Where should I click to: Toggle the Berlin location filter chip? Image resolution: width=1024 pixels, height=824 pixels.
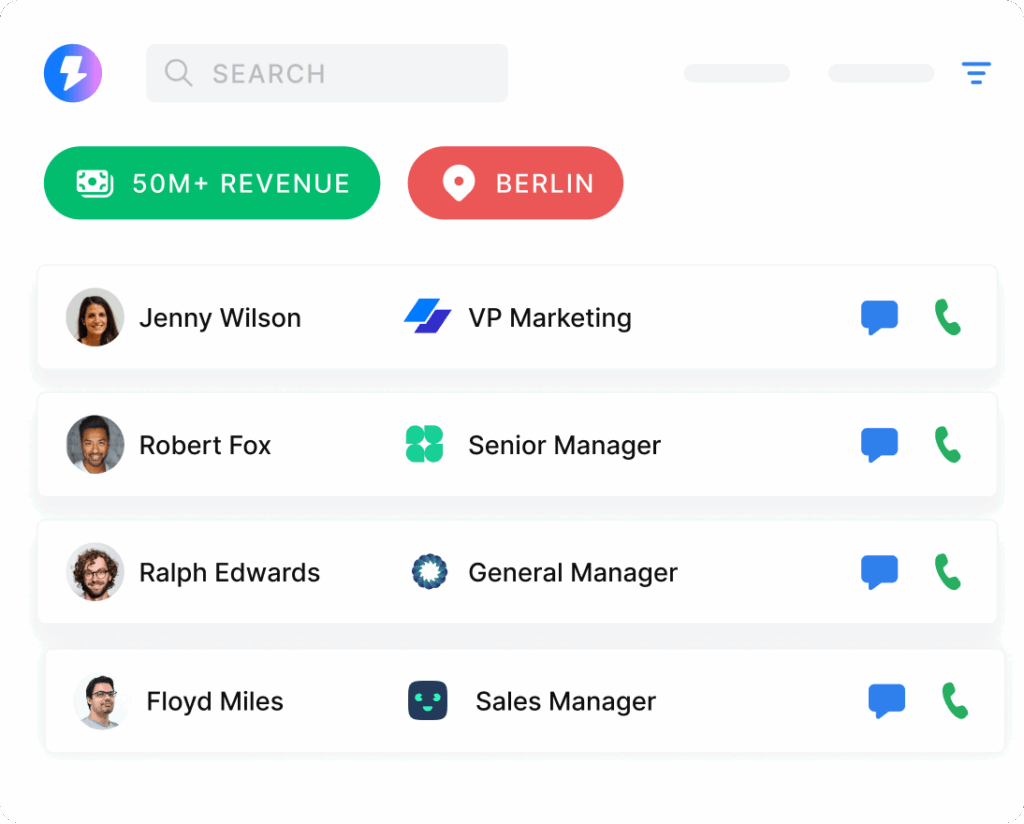(515, 183)
